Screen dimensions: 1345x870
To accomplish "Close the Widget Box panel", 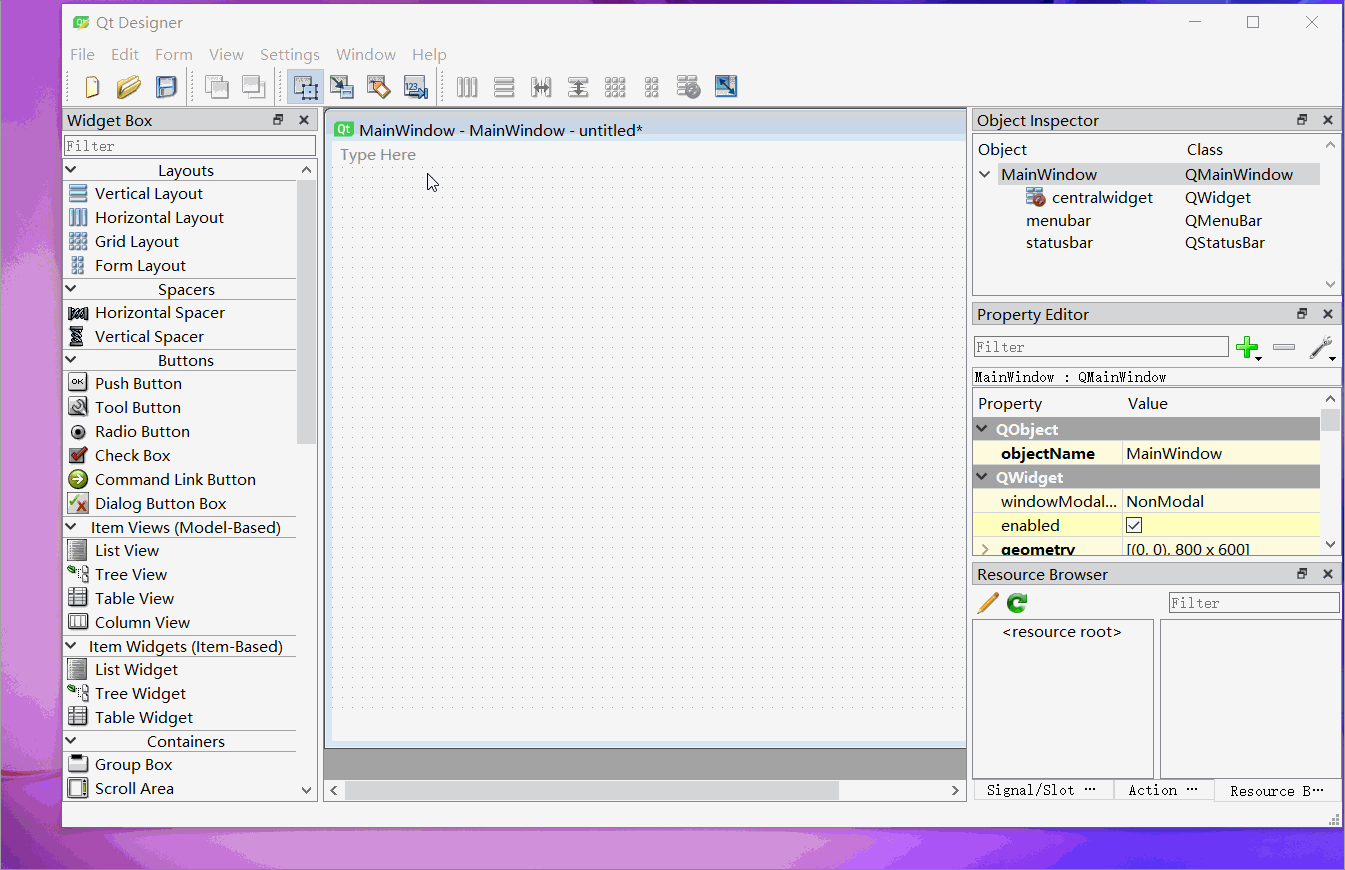I will 304,120.
